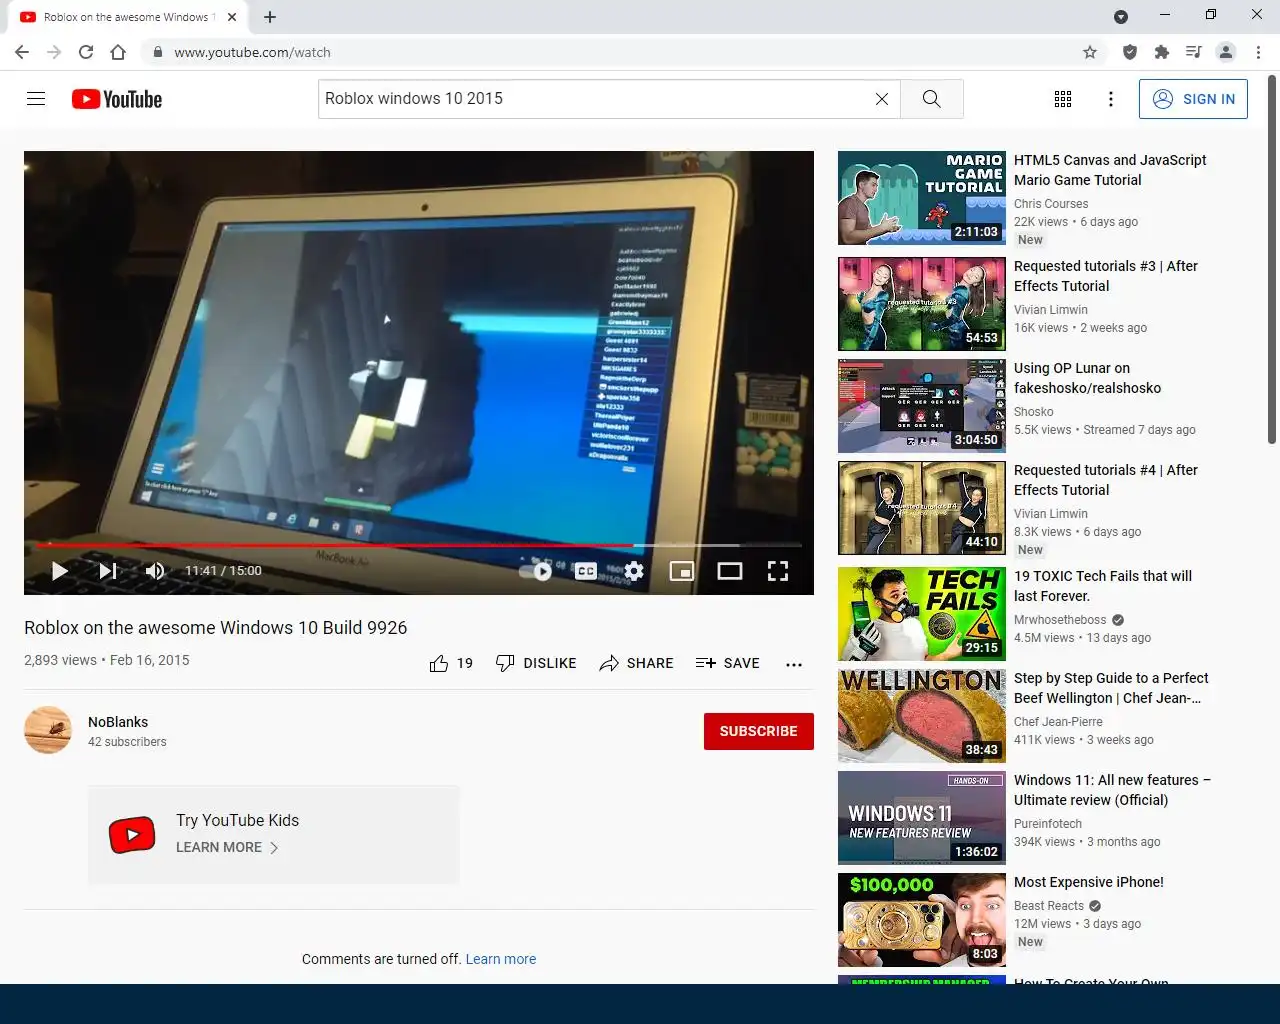Skip to the next video
The height and width of the screenshot is (1024, 1280).
pyautogui.click(x=108, y=571)
